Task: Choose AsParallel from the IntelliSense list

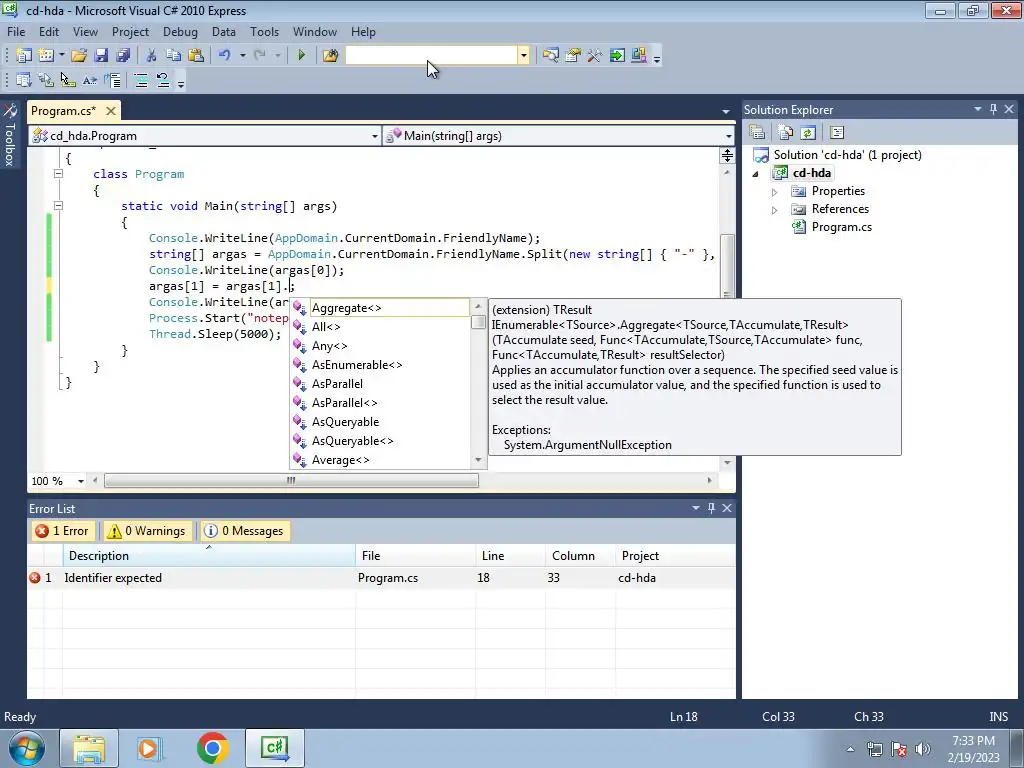Action: coord(380,384)
